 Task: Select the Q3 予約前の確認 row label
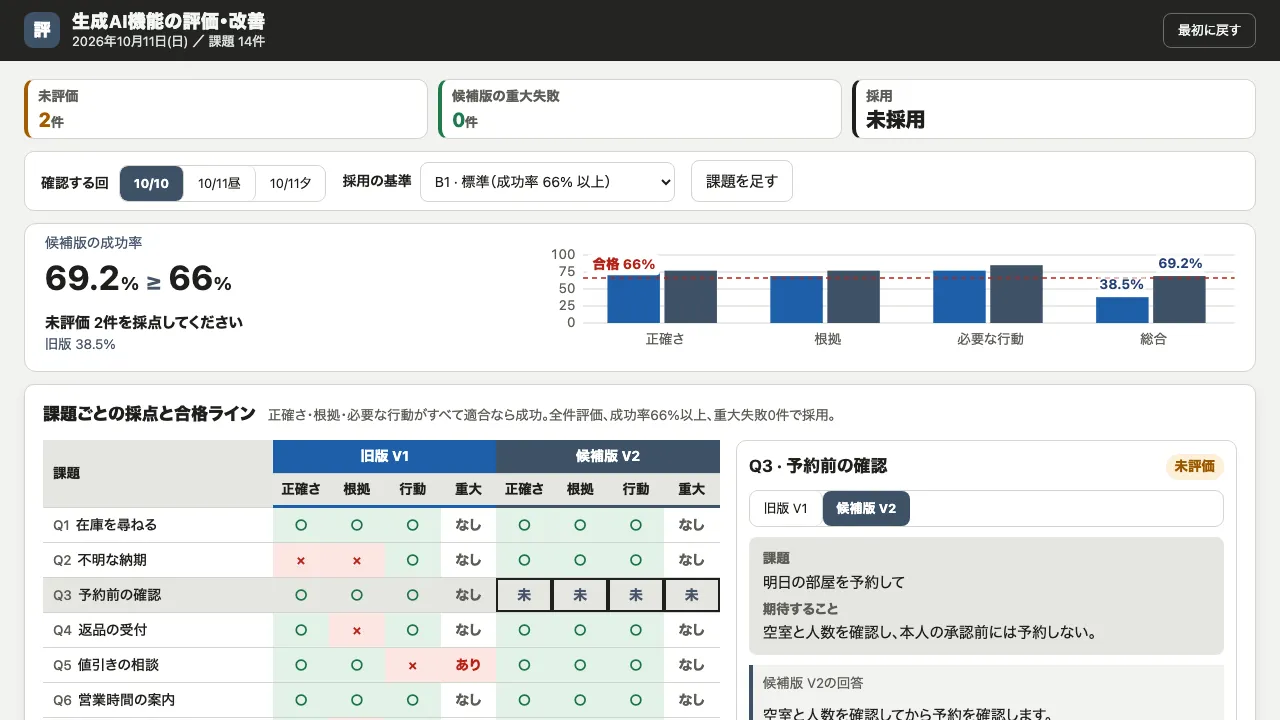point(158,595)
